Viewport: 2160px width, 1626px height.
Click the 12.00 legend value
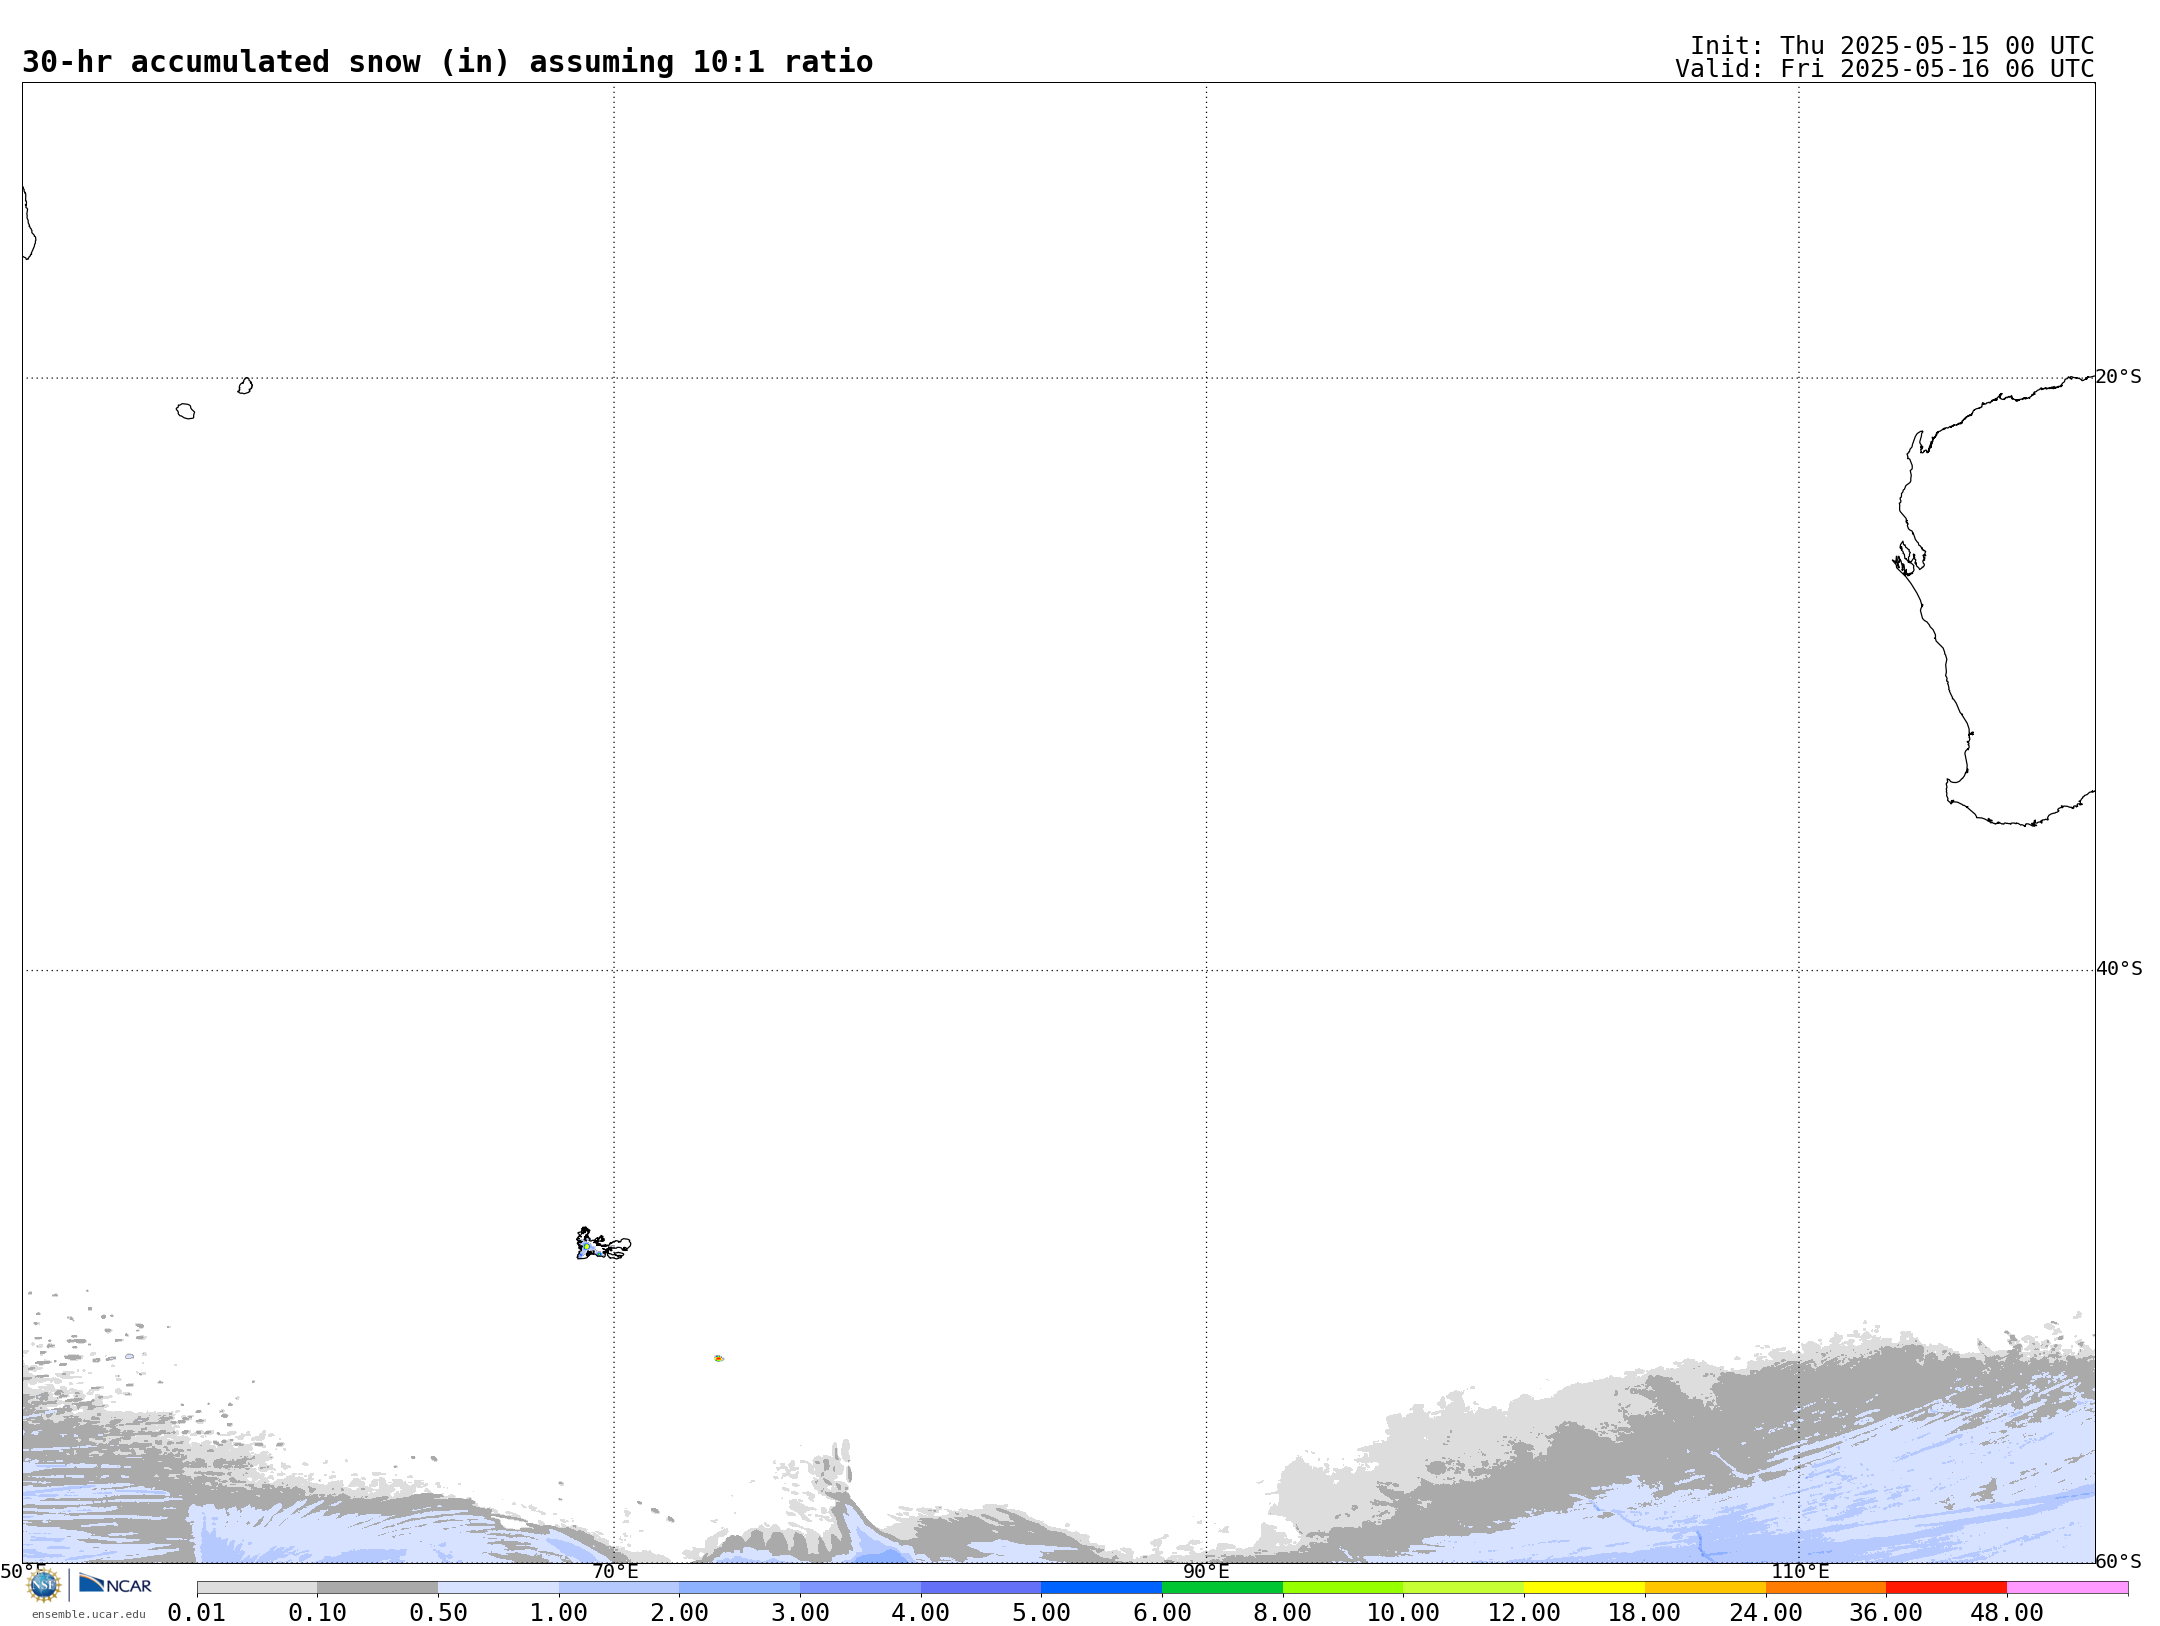coord(1524,1613)
